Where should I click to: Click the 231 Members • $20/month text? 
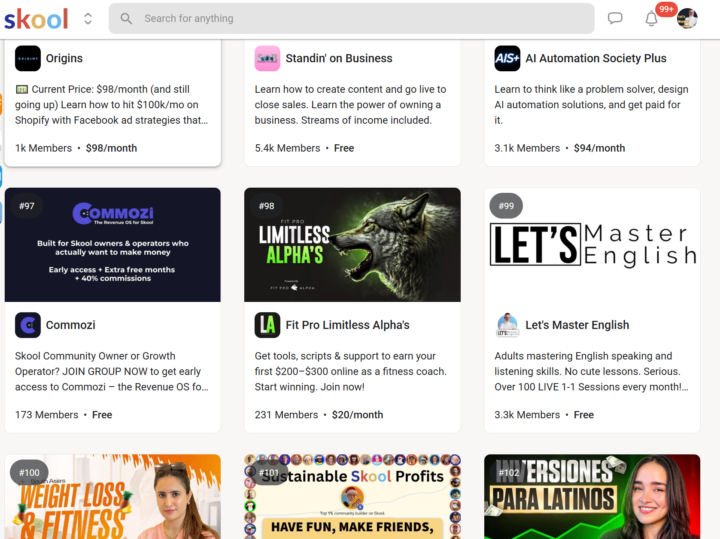(x=319, y=415)
